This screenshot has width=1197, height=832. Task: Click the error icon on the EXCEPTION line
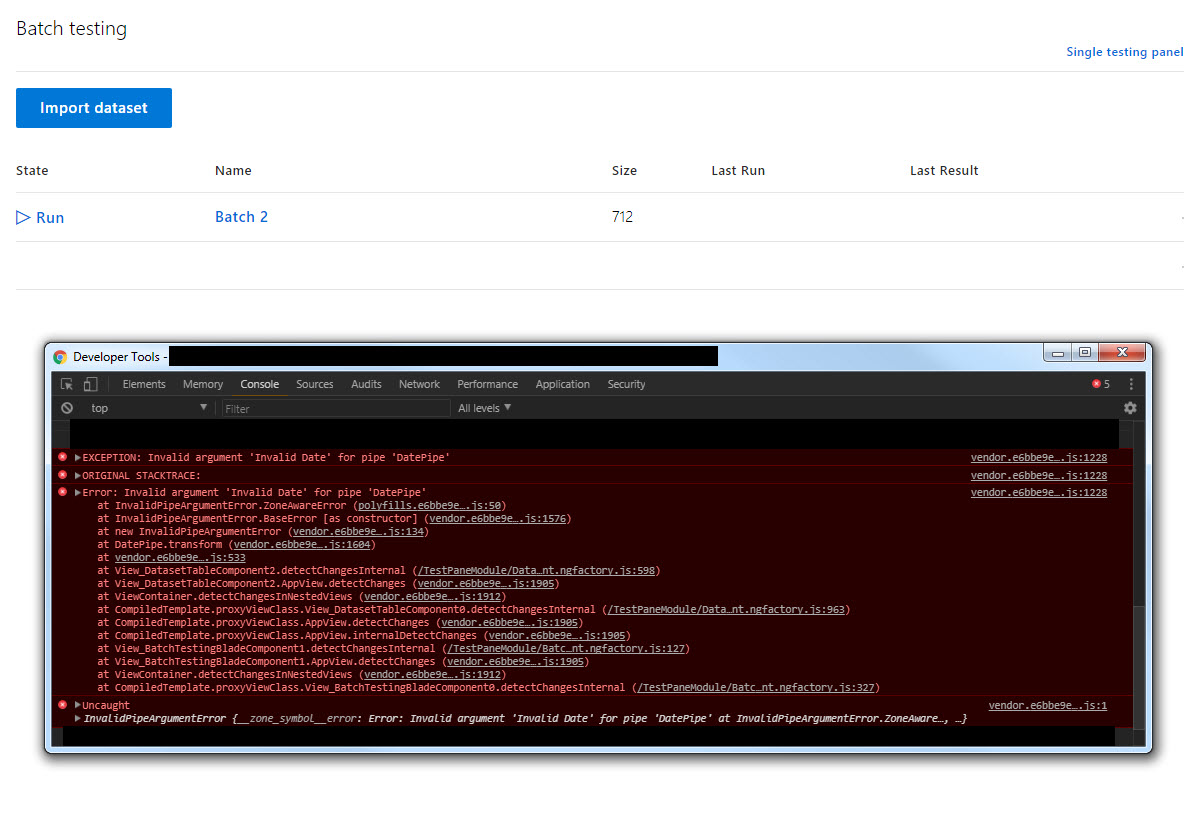coord(64,457)
